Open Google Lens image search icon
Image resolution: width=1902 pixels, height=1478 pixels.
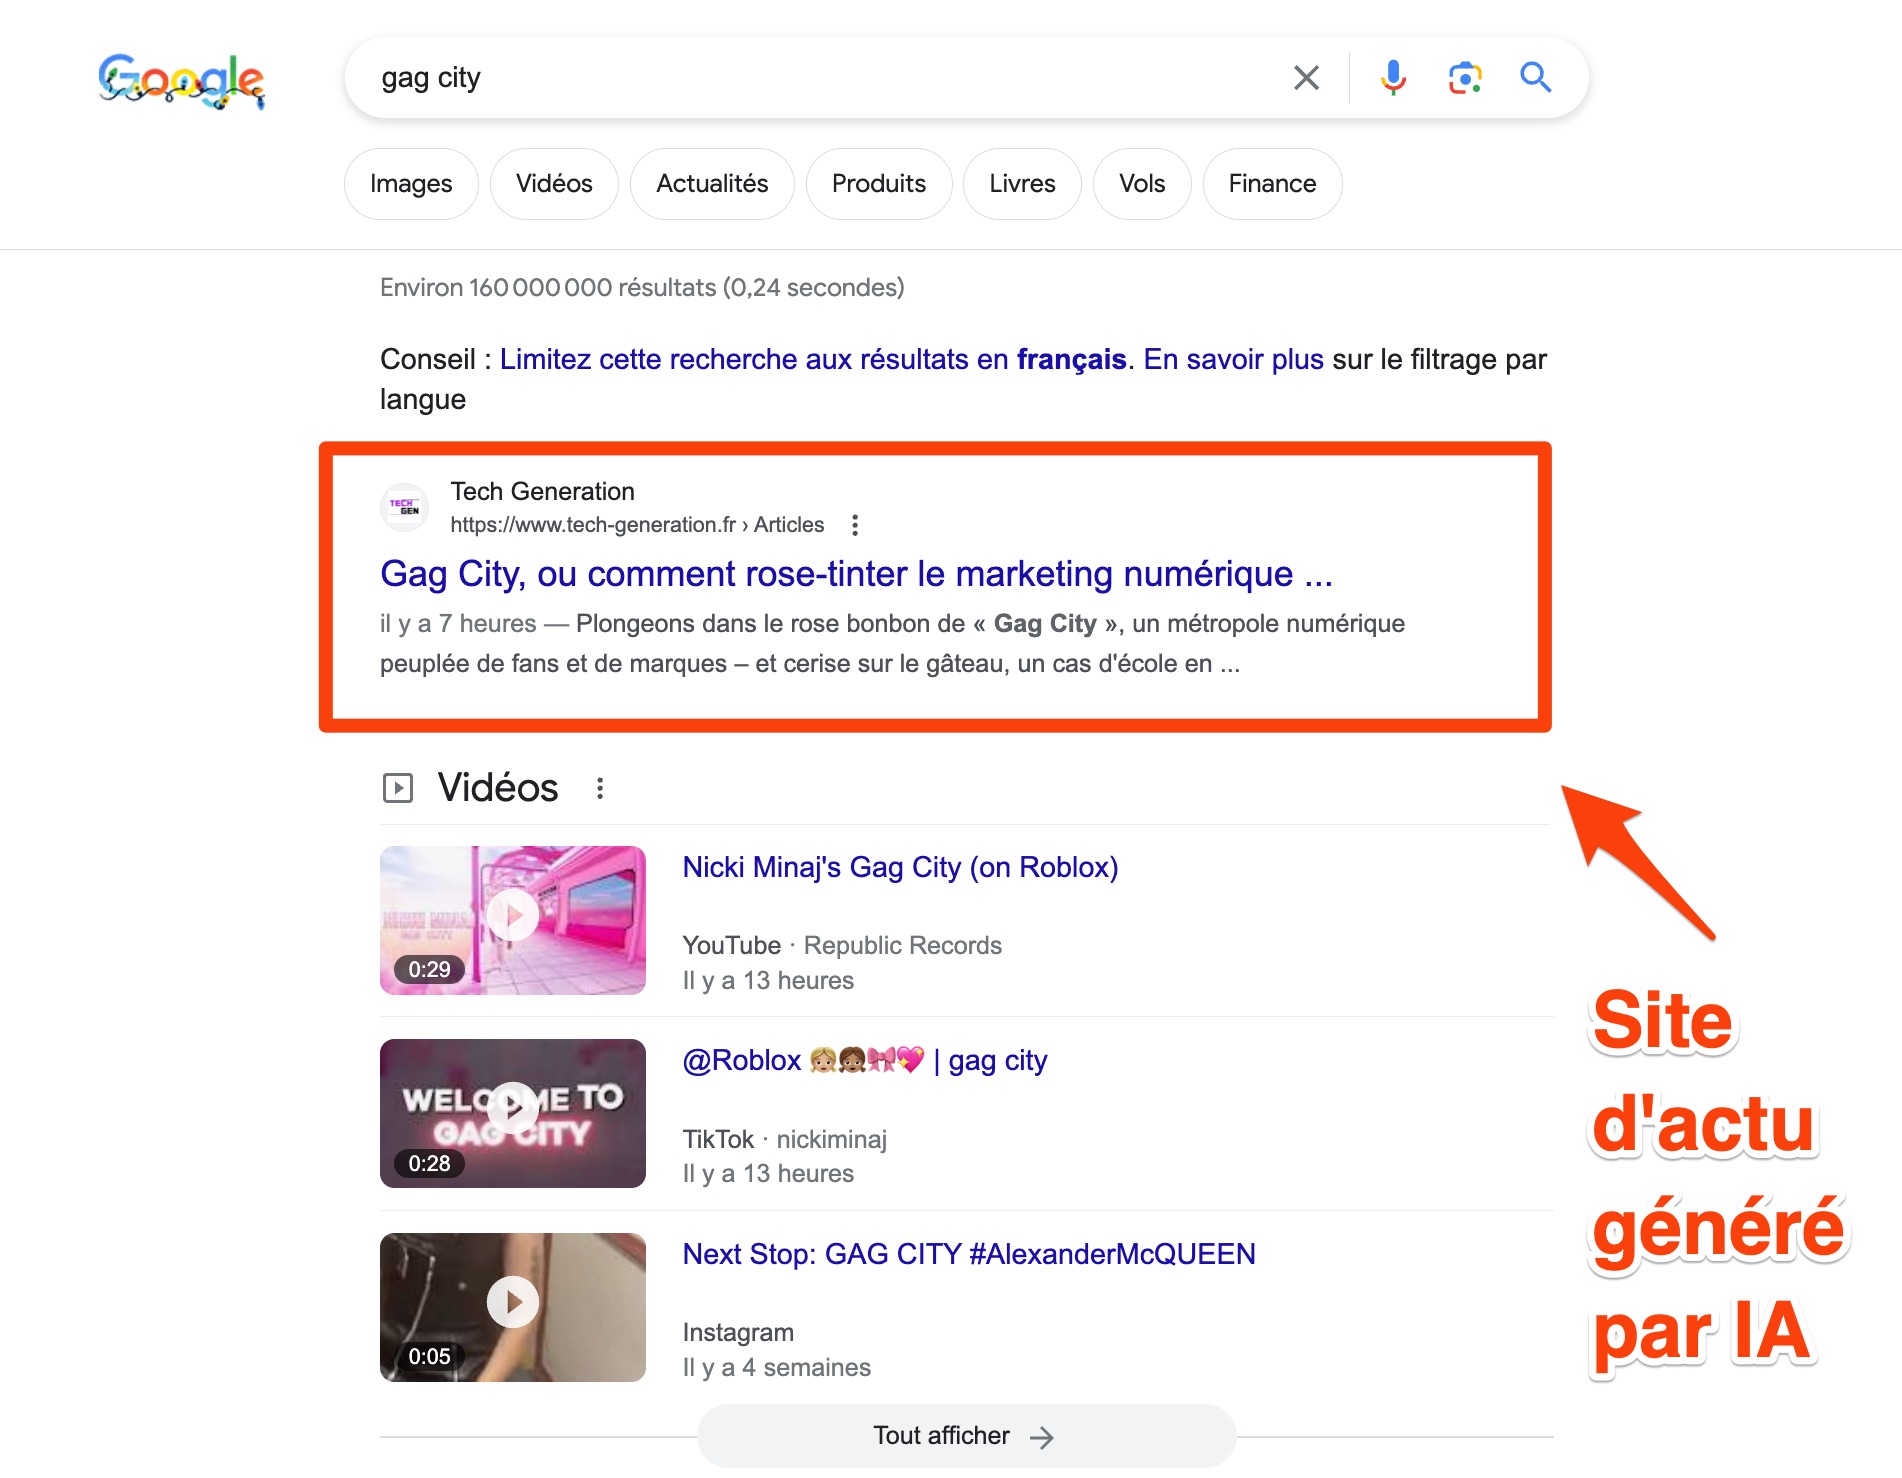point(1465,77)
